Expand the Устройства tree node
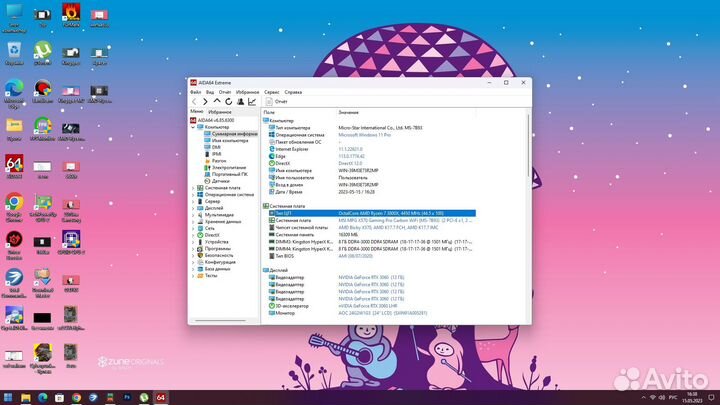The width and height of the screenshot is (720, 405). (x=193, y=242)
